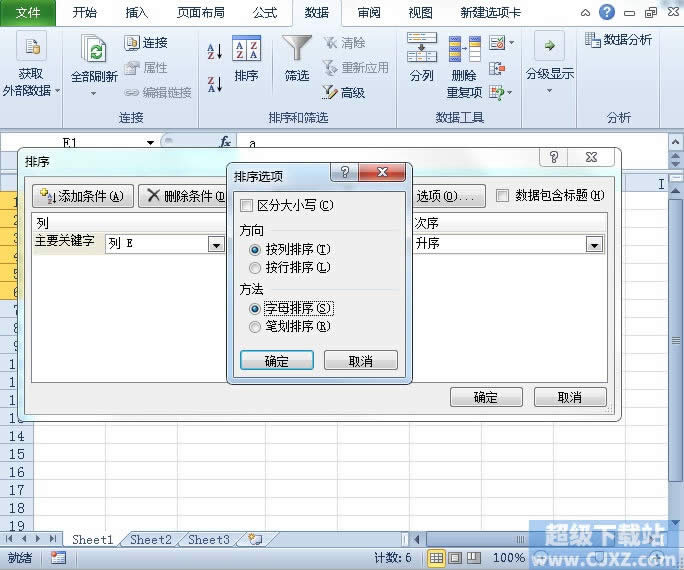684x570 pixels.
Task: Select the 笔划排序 radio option
Action: [x=255, y=326]
